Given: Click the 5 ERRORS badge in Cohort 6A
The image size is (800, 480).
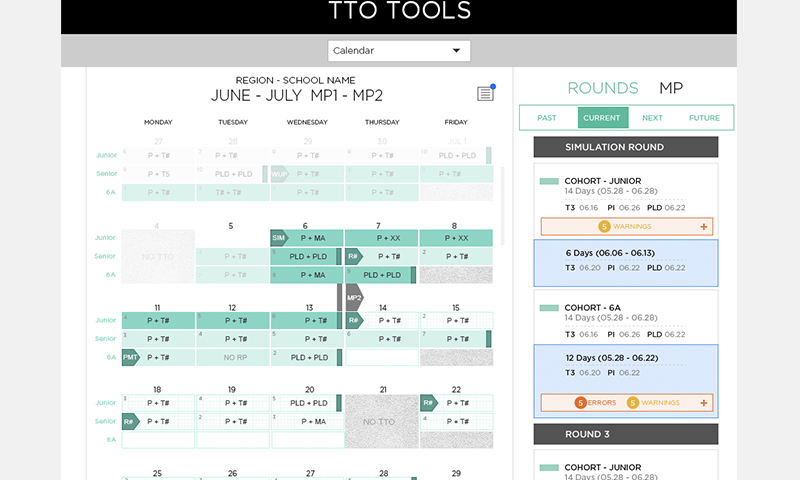Looking at the screenshot, I should pyautogui.click(x=595, y=402).
